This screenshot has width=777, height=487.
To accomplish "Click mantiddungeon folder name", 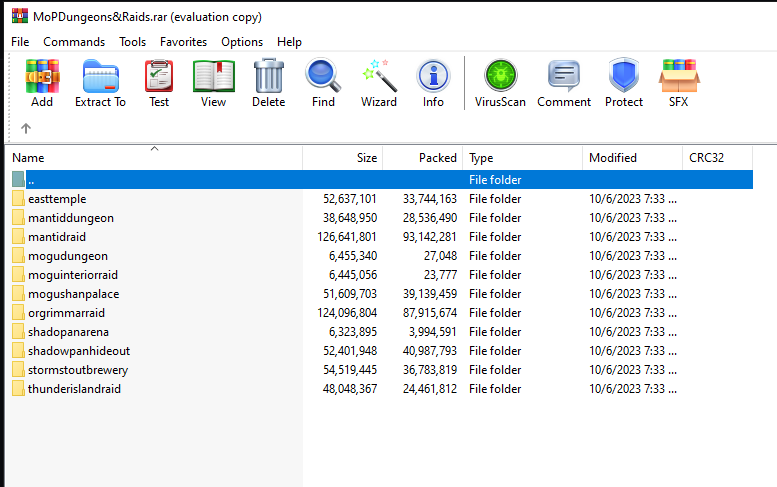I will pyautogui.click(x=71, y=218).
